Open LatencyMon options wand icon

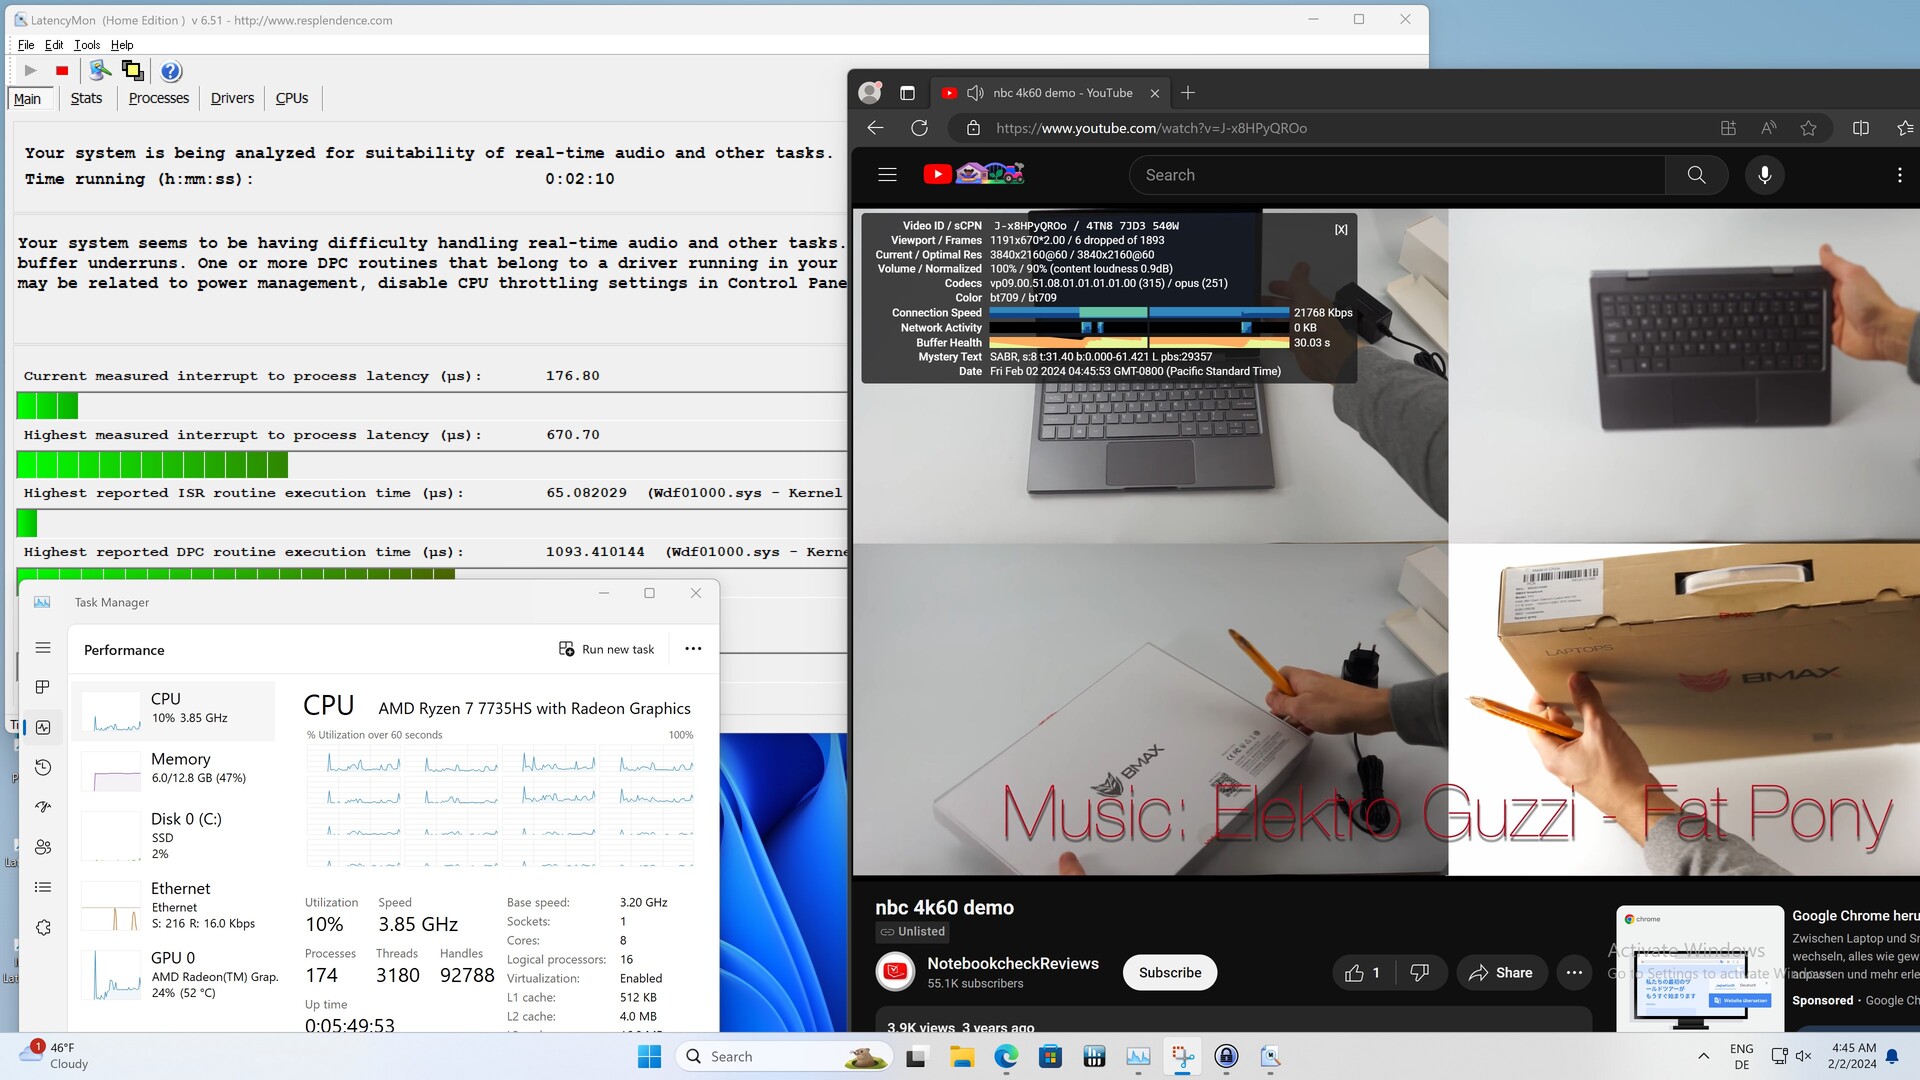(100, 70)
